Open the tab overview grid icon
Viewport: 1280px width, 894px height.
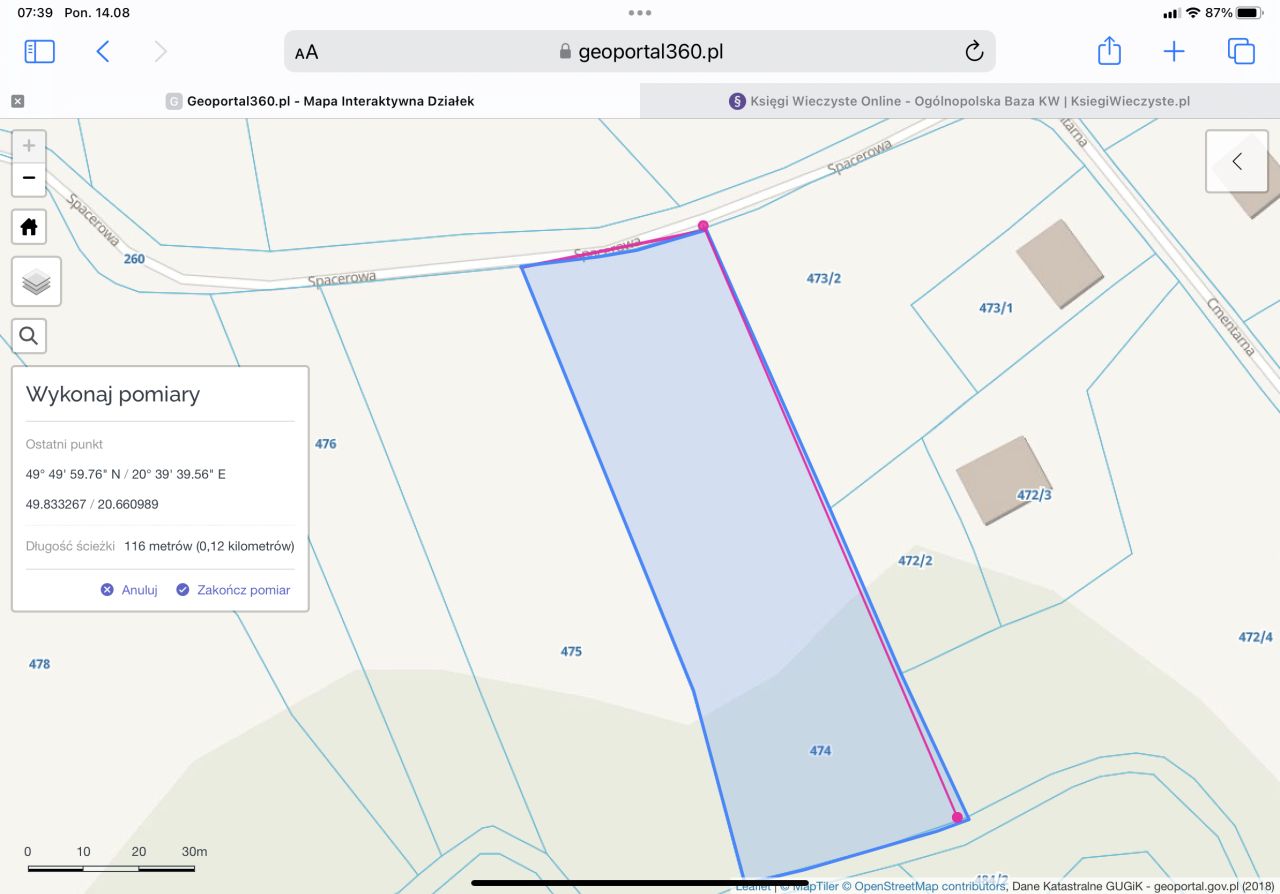pyautogui.click(x=1241, y=50)
